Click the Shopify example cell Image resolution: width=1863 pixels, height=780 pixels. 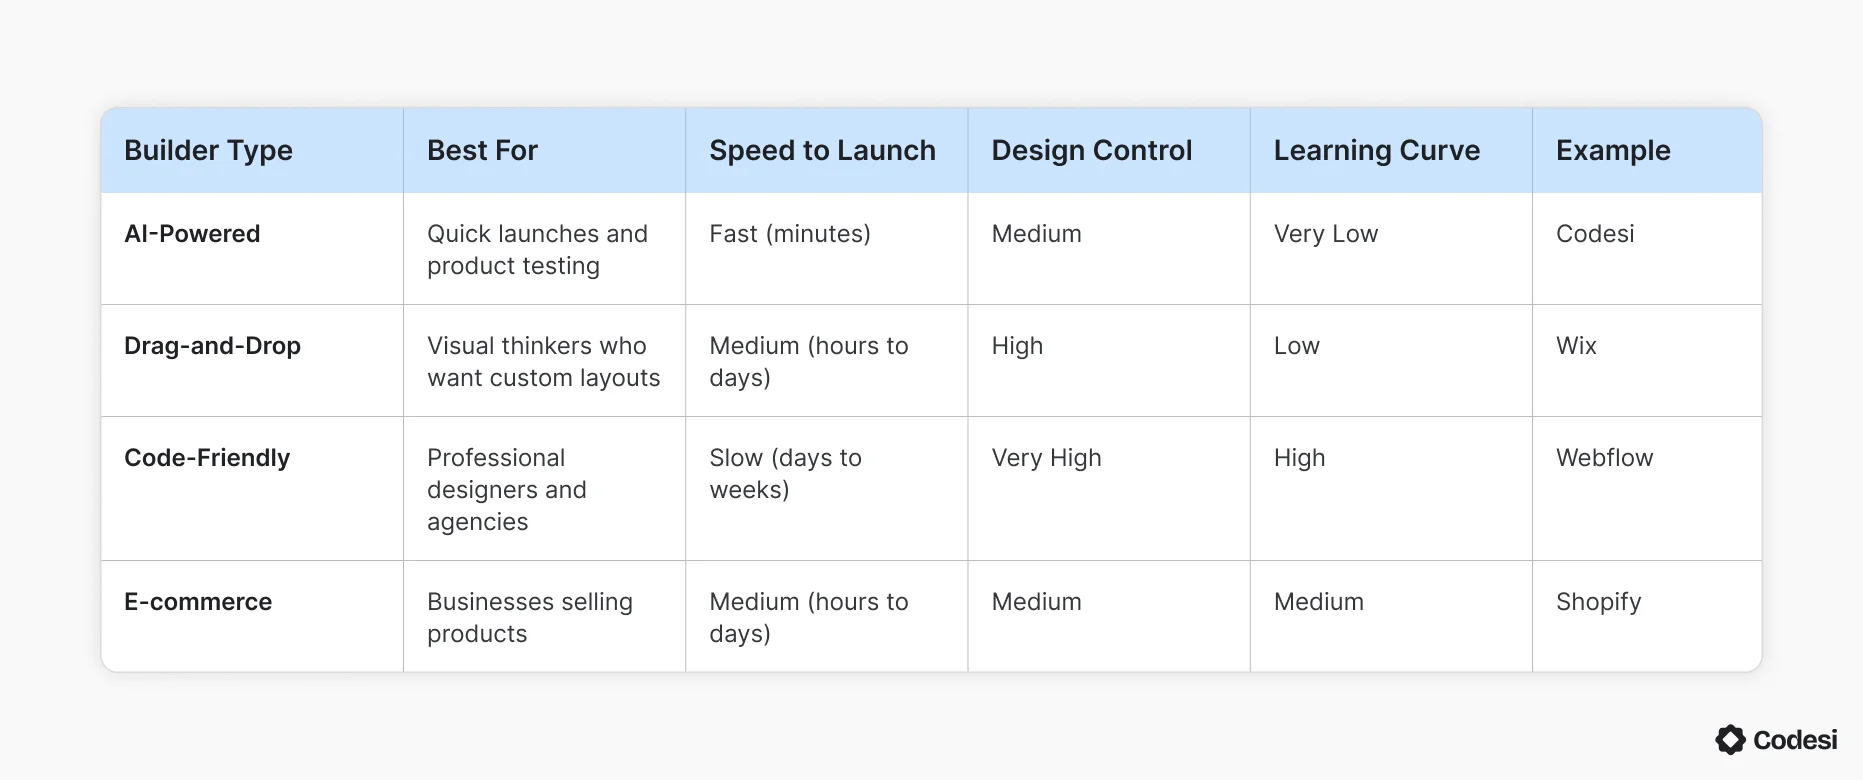(x=1598, y=602)
